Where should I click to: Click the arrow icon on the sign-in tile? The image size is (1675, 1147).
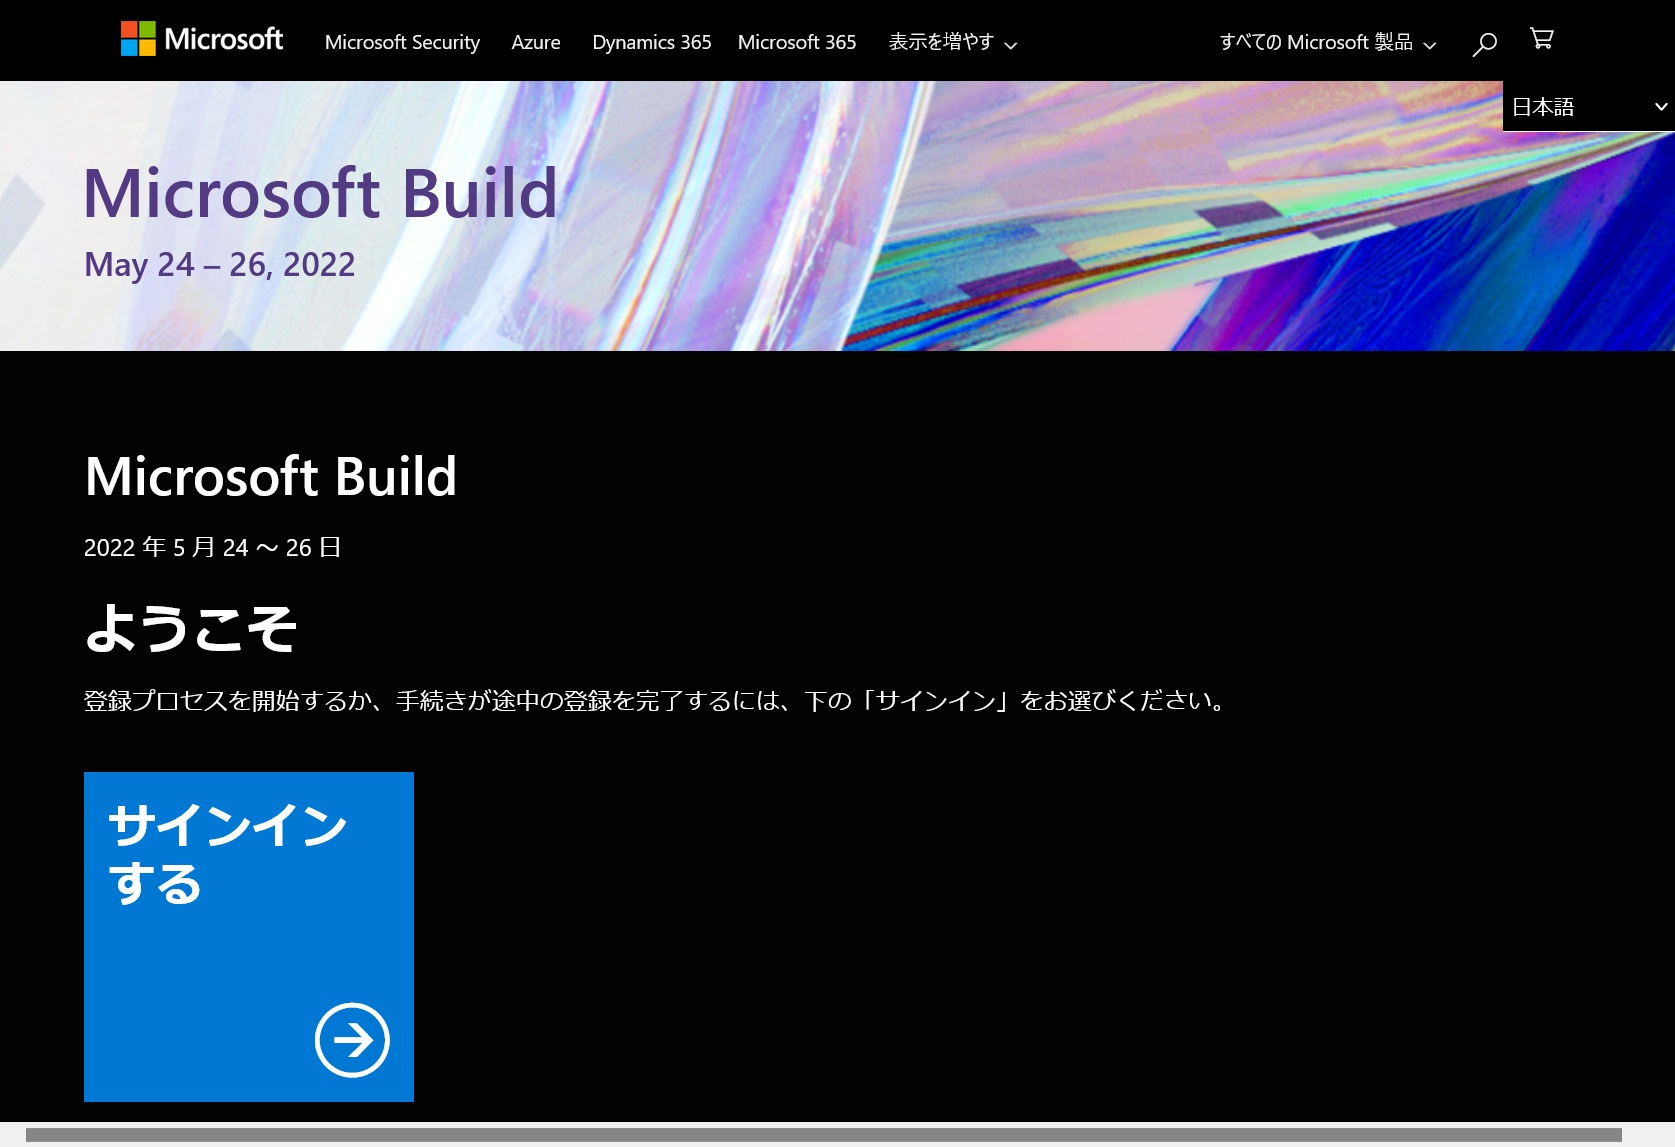pyautogui.click(x=351, y=1040)
